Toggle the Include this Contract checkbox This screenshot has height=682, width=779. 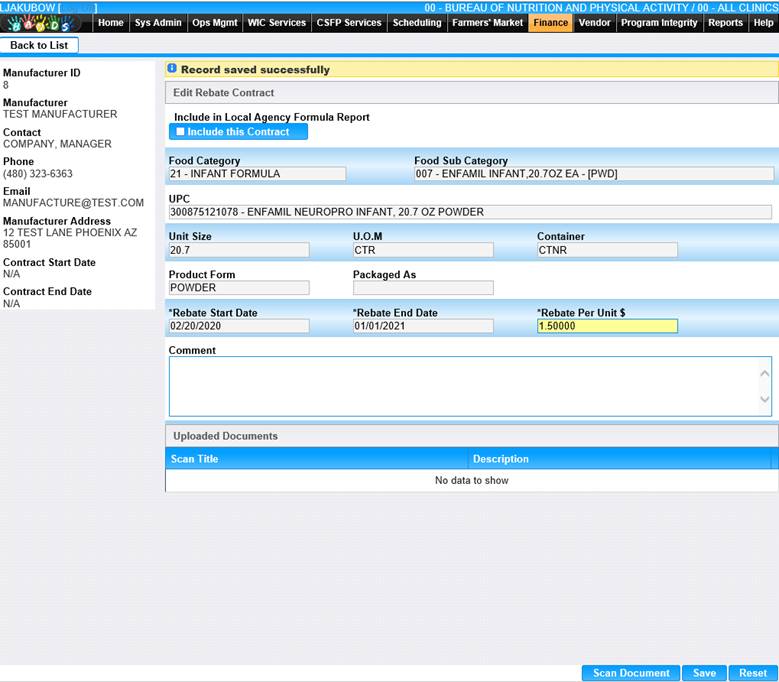[x=180, y=131]
